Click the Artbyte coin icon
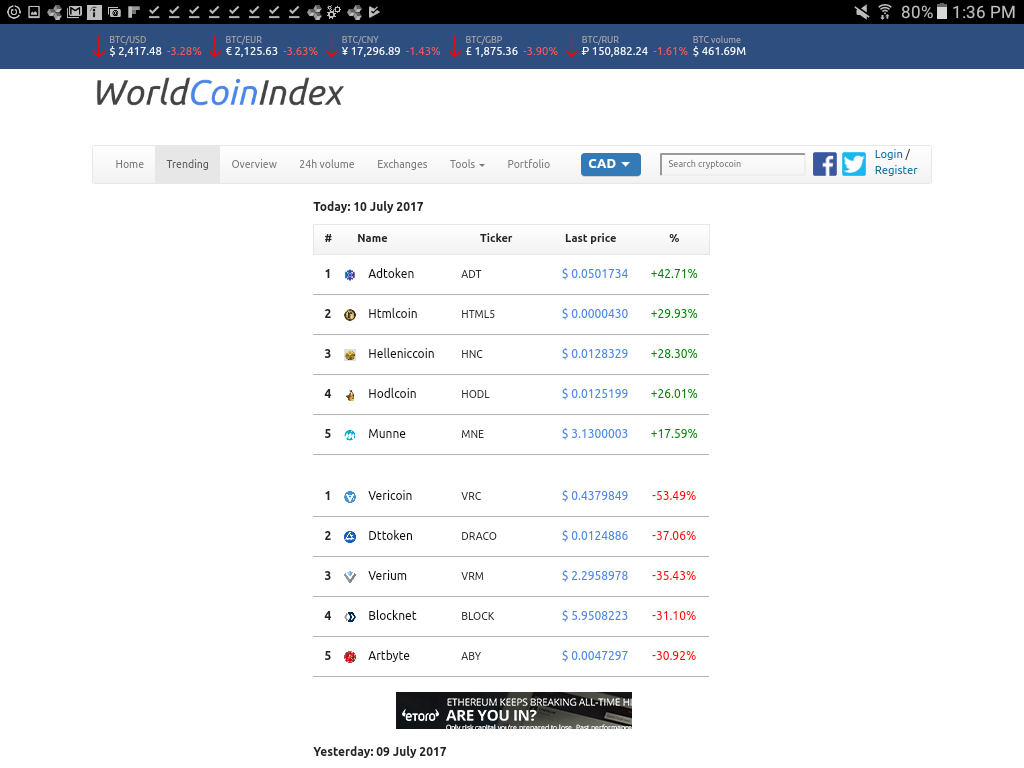Viewport: 1024px width, 768px height. (350, 657)
